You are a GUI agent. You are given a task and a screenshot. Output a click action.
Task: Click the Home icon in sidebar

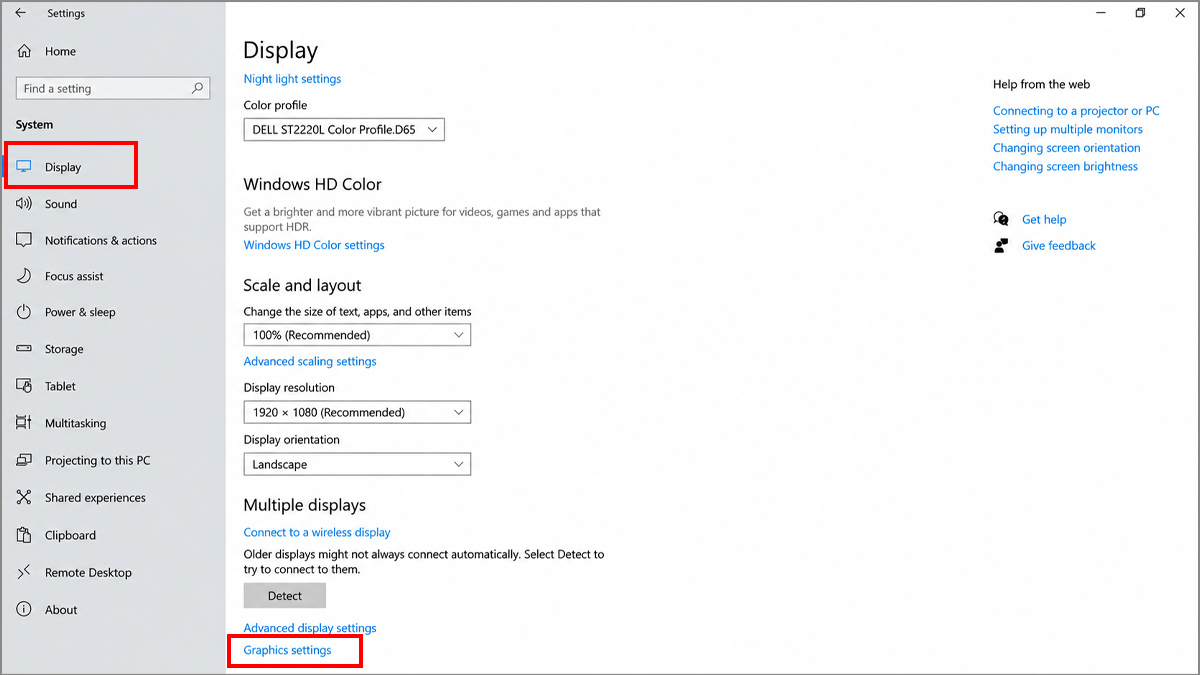click(x=25, y=51)
